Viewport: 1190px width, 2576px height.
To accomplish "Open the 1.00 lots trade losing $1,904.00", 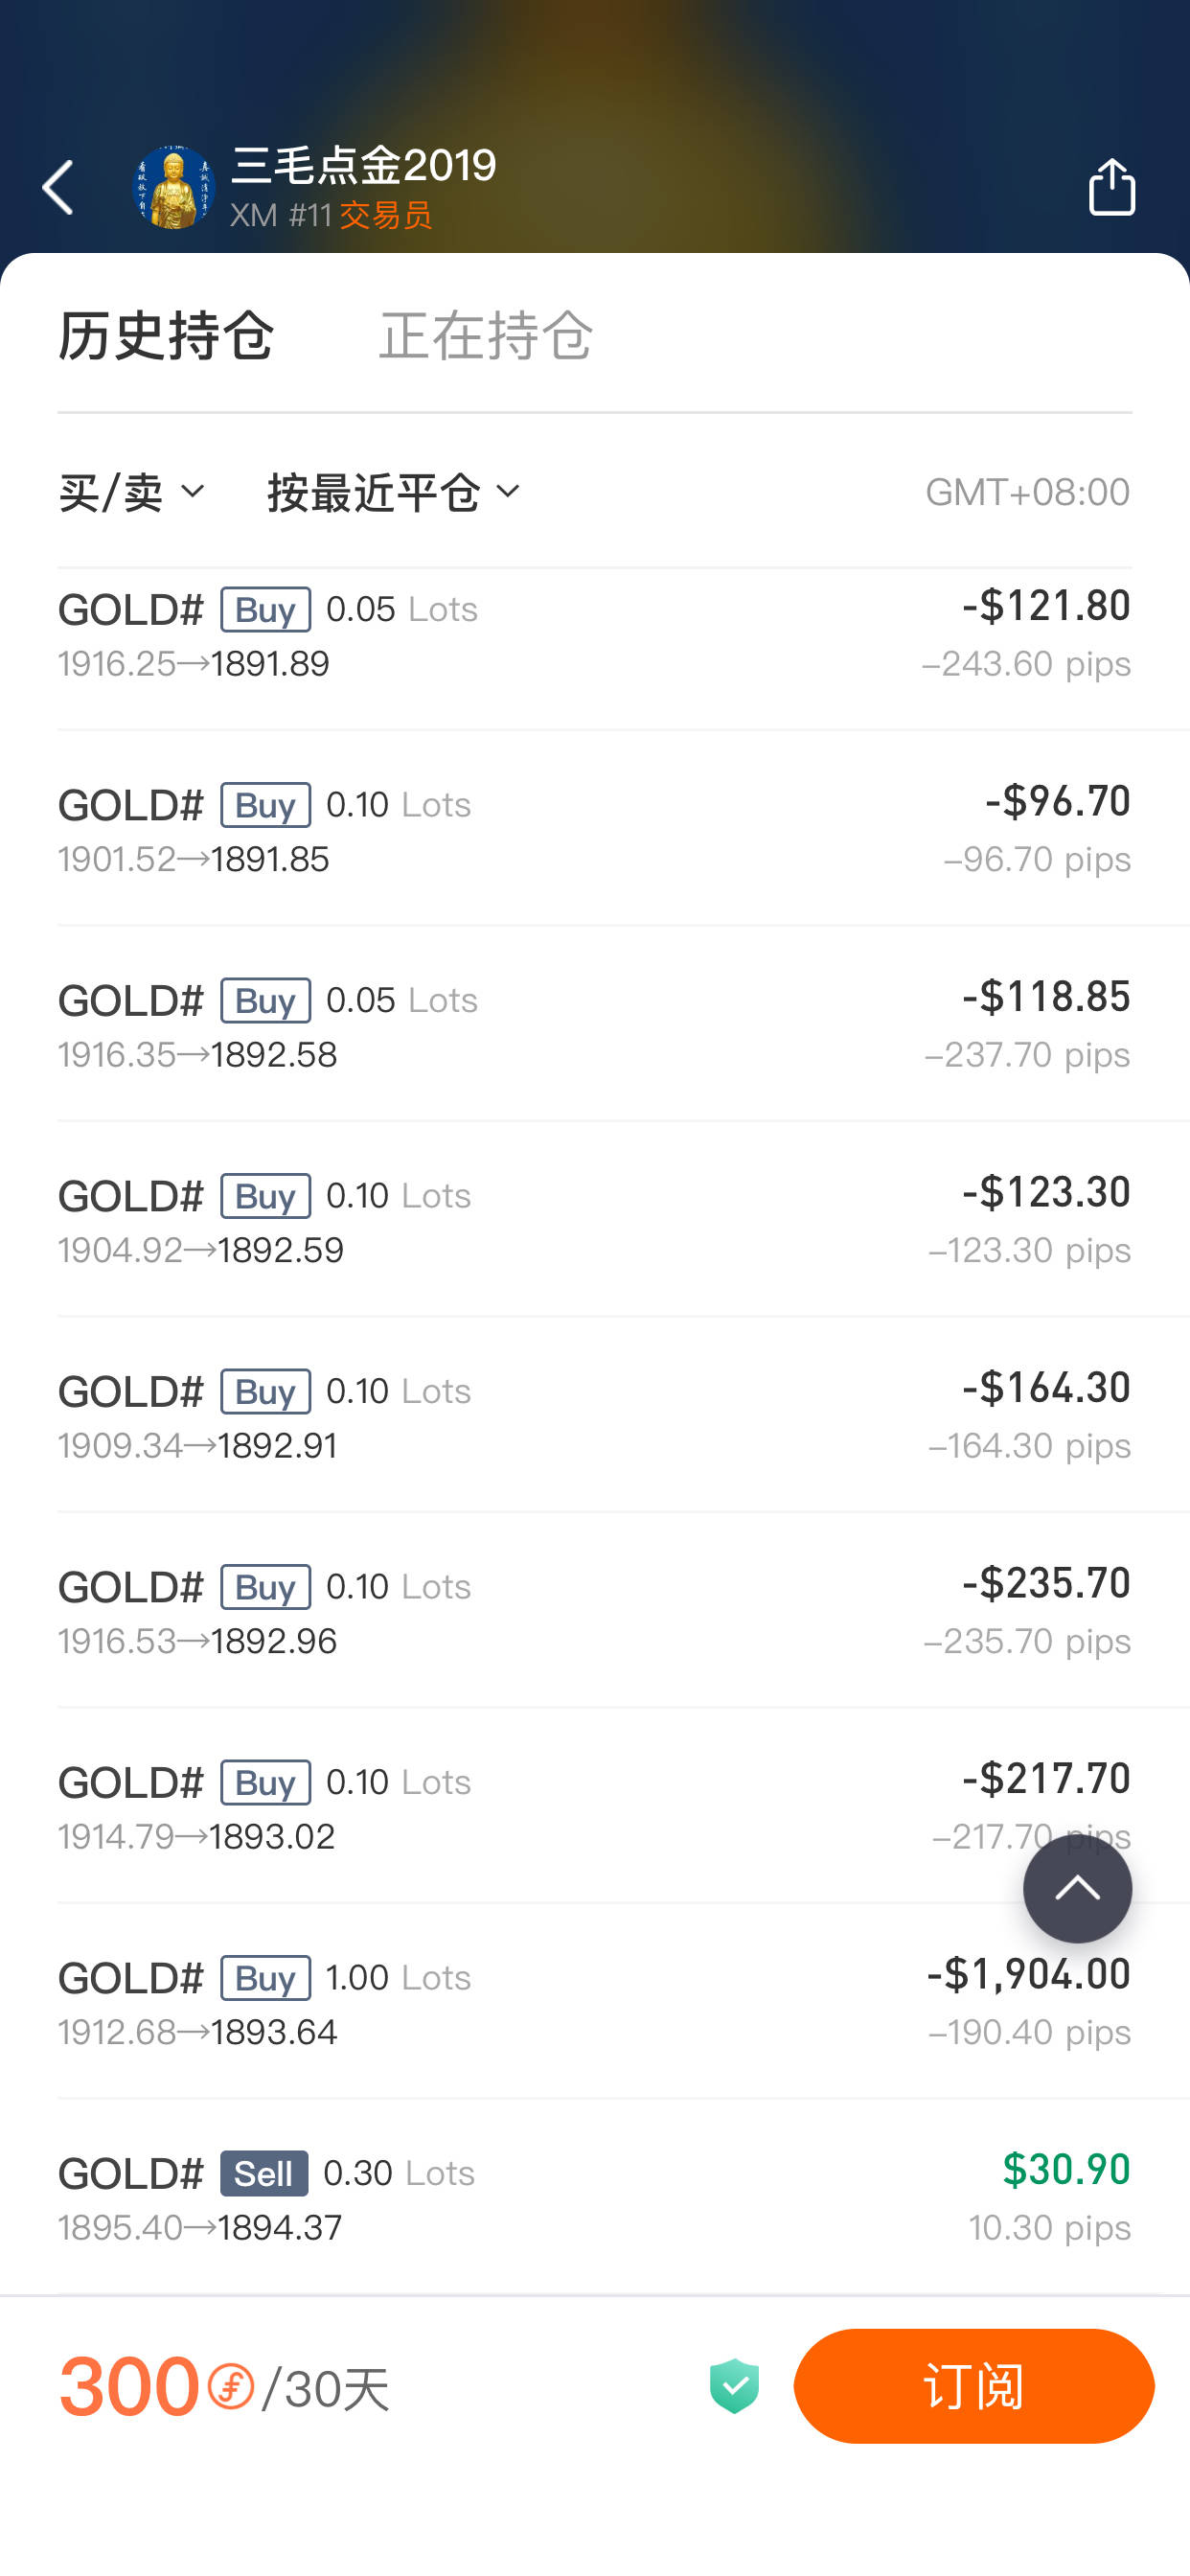I will tap(594, 2003).
